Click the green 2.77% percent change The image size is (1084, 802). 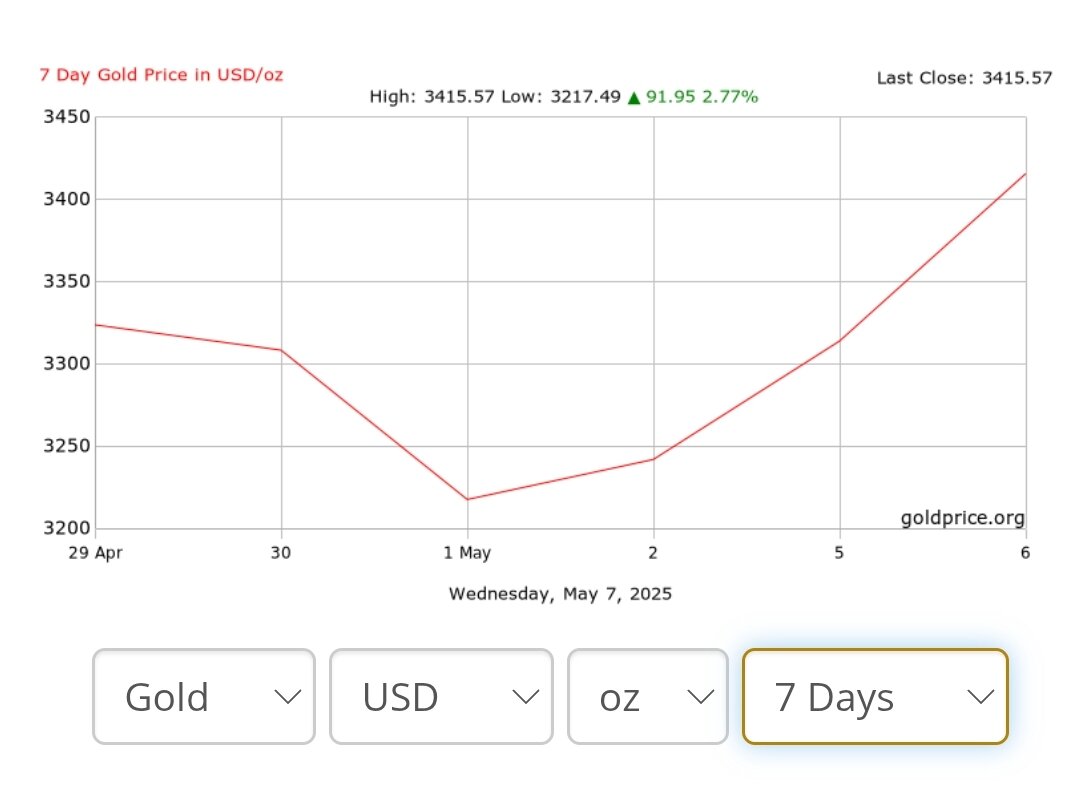[730, 97]
